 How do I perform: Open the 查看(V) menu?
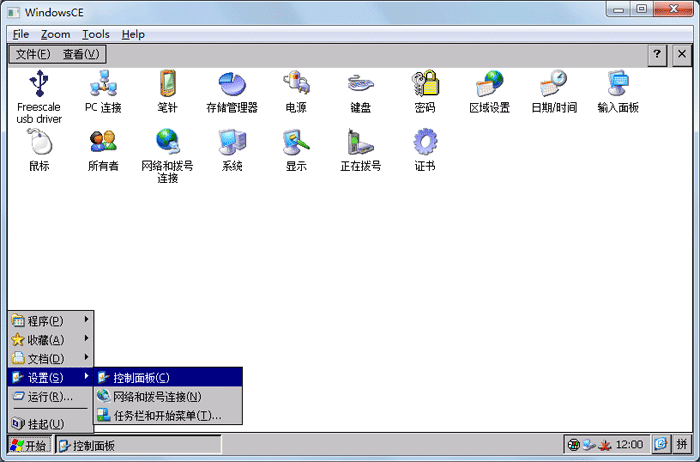click(x=81, y=54)
